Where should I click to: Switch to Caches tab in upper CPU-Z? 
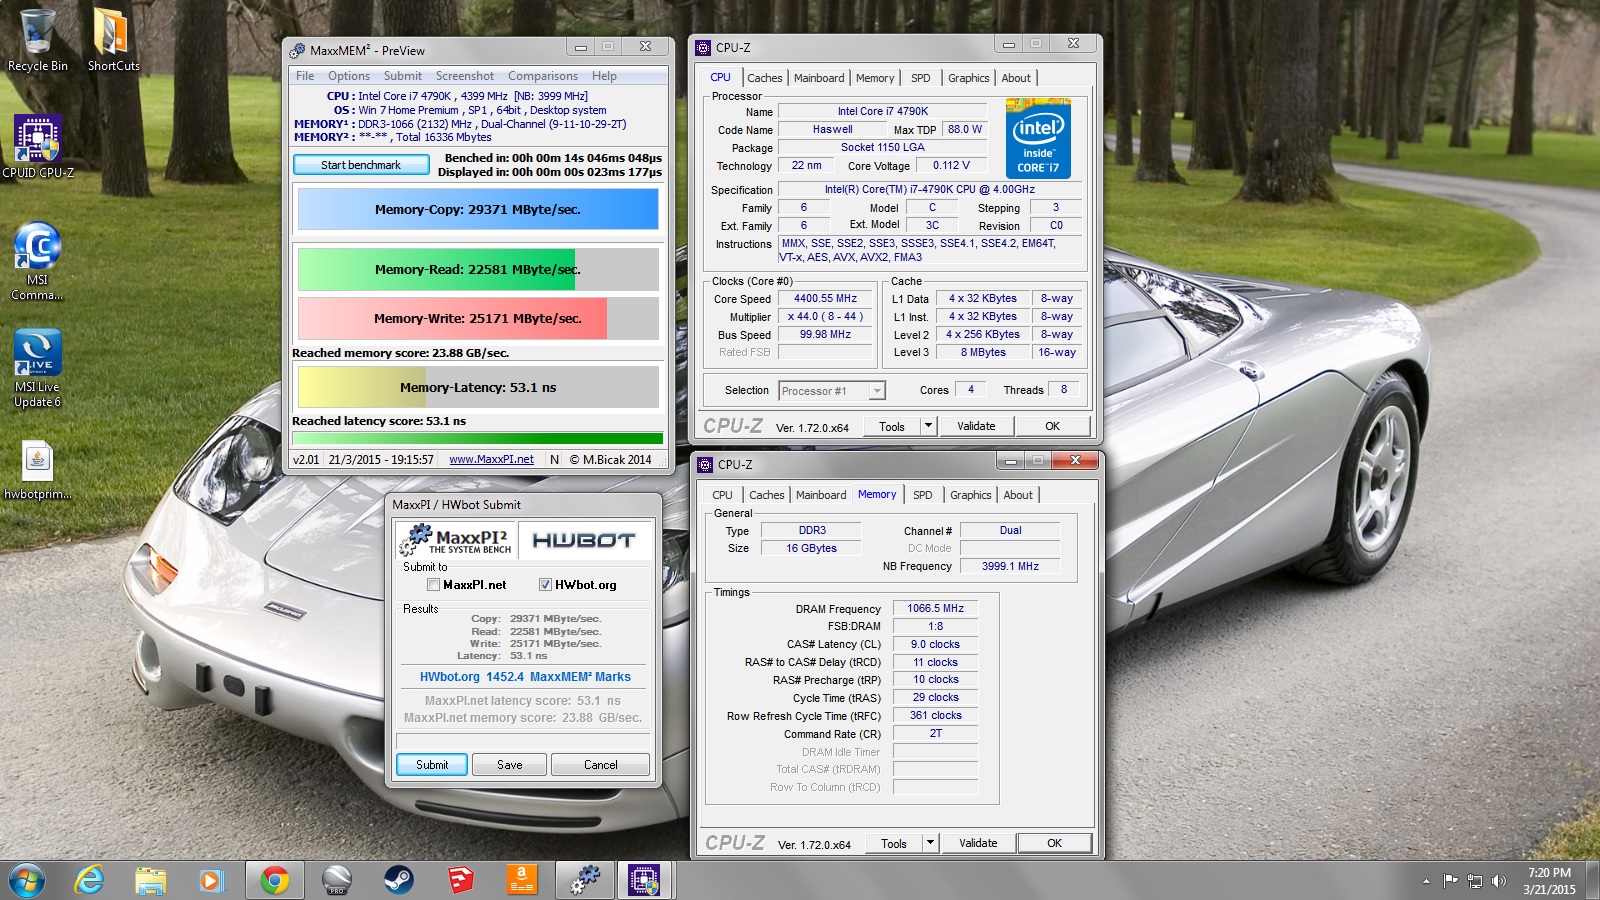point(765,78)
